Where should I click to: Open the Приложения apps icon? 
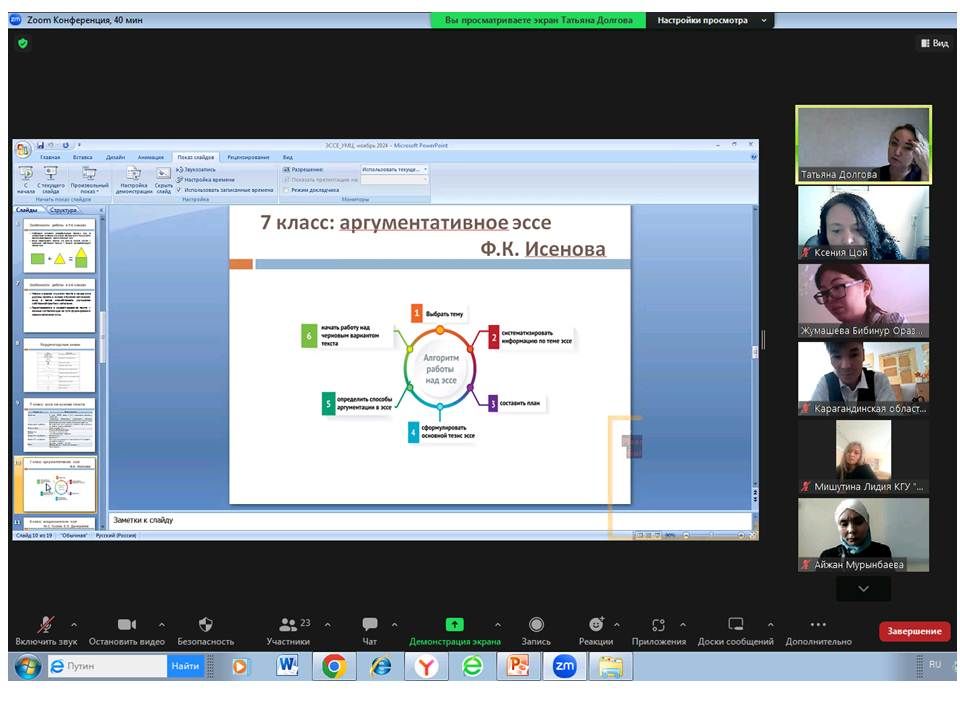(658, 625)
